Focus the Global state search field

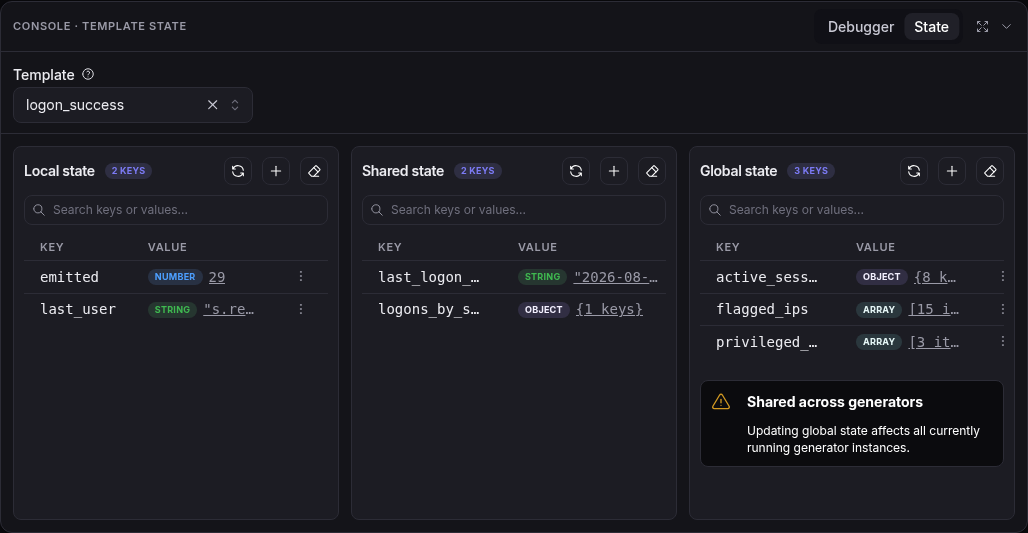point(852,210)
